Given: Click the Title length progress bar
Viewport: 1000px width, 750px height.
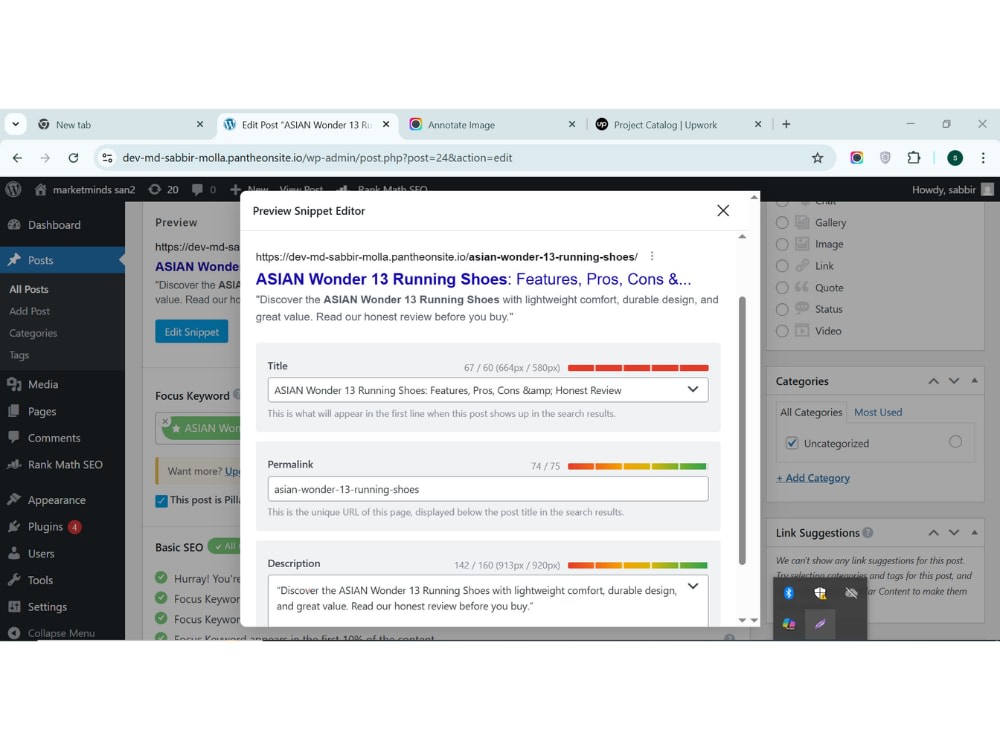Looking at the screenshot, I should click(638, 368).
